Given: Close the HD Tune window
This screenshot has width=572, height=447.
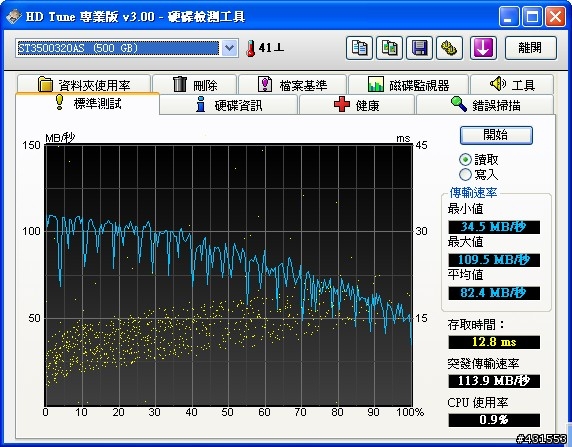Looking at the screenshot, I should pyautogui.click(x=555, y=16).
